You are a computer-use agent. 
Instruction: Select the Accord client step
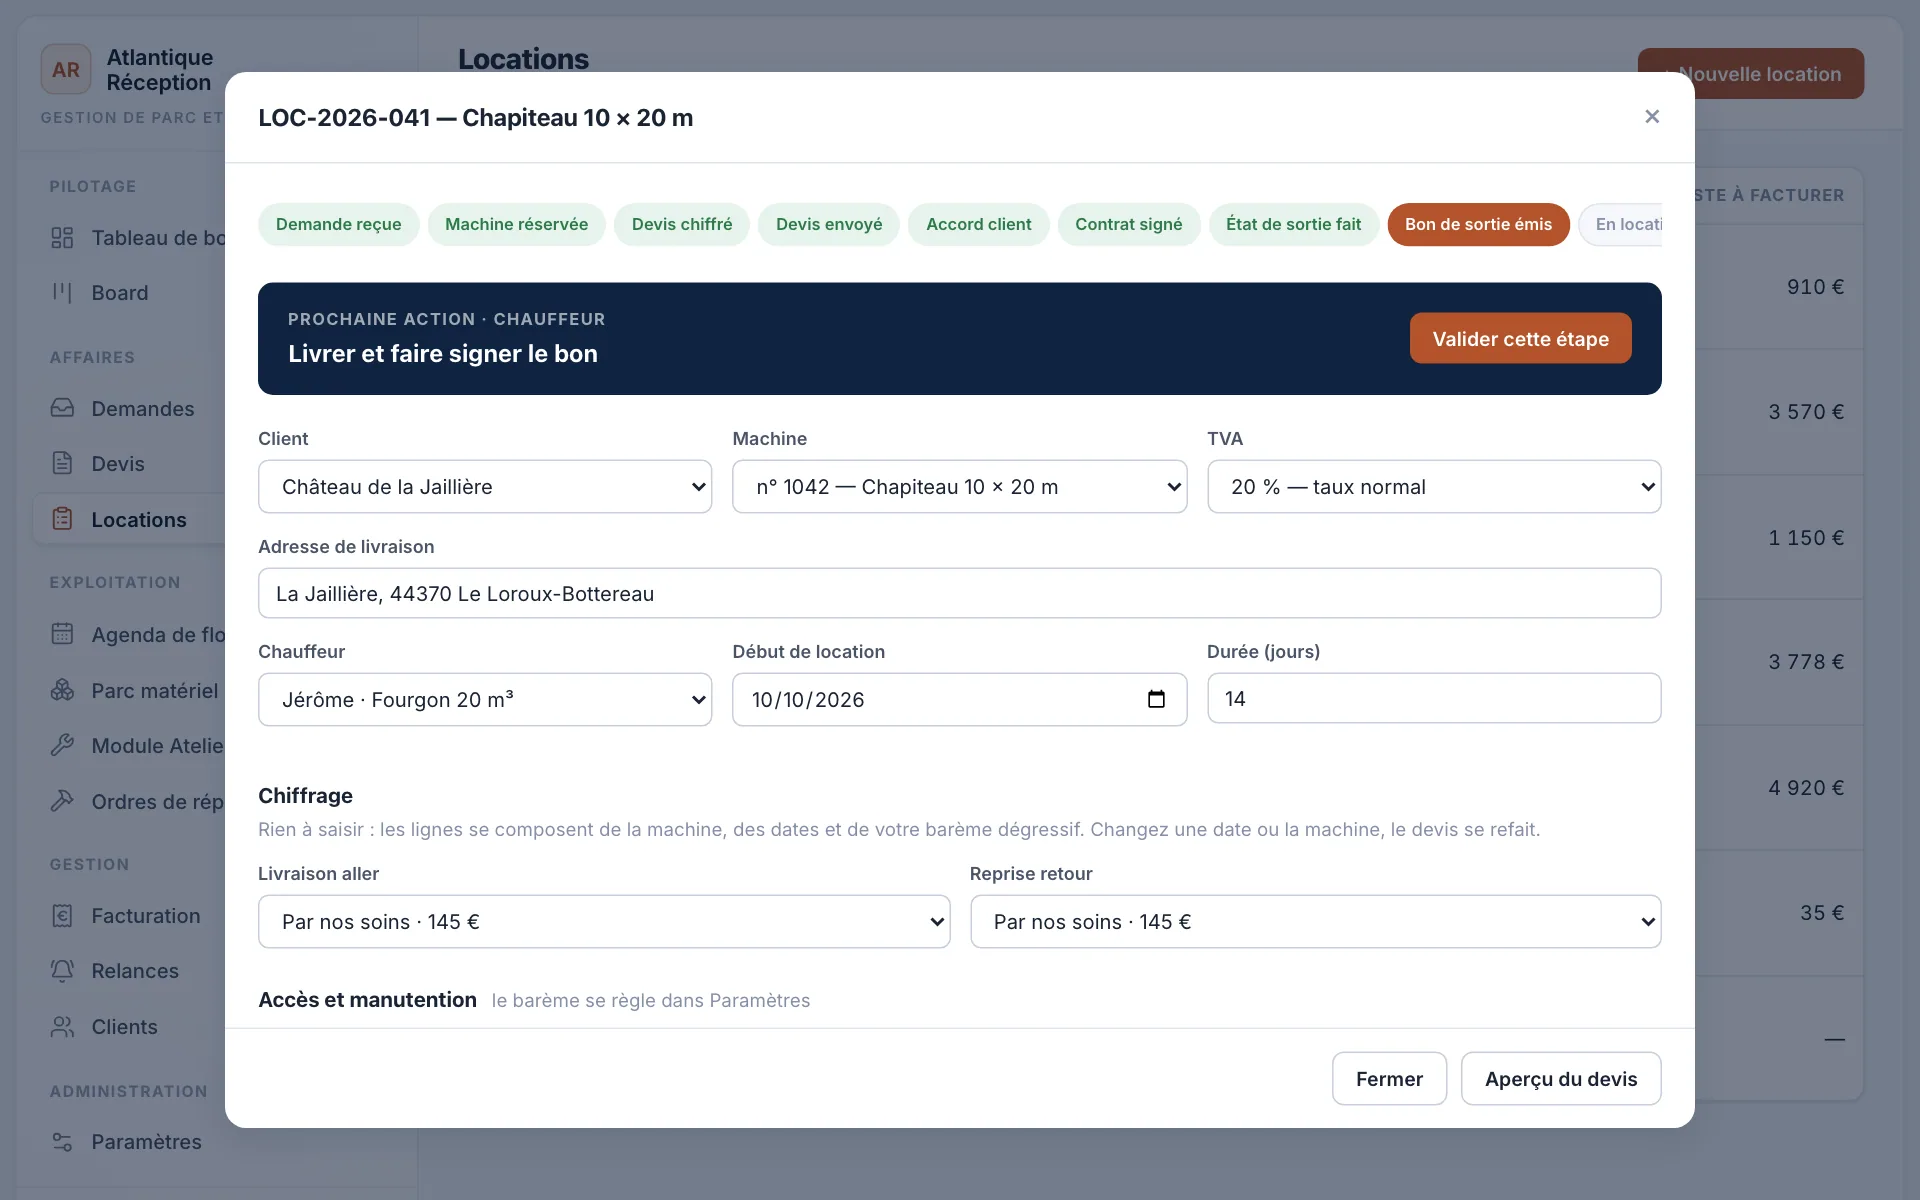[978, 224]
